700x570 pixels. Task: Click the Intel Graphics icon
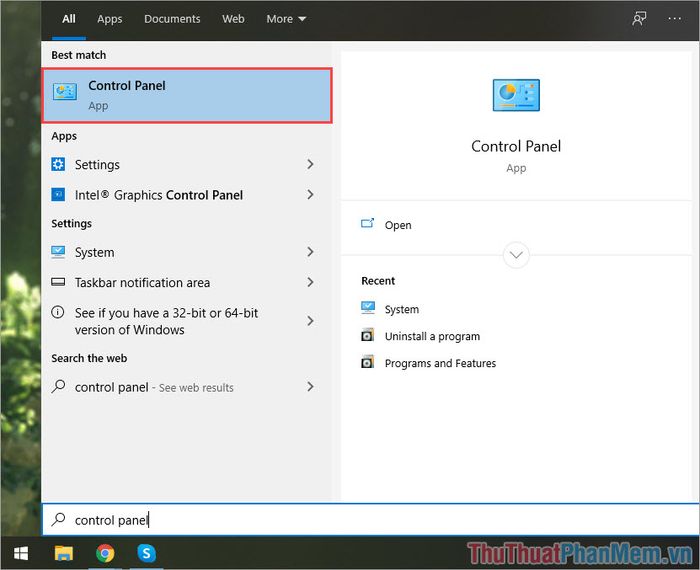[x=58, y=195]
